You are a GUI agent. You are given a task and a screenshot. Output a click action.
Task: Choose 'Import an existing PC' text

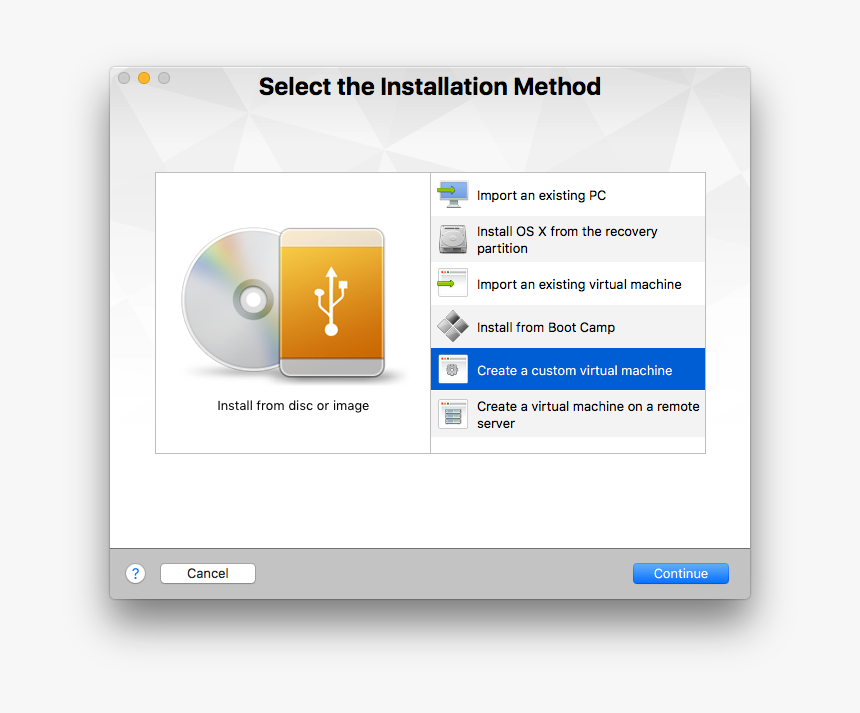coord(541,195)
